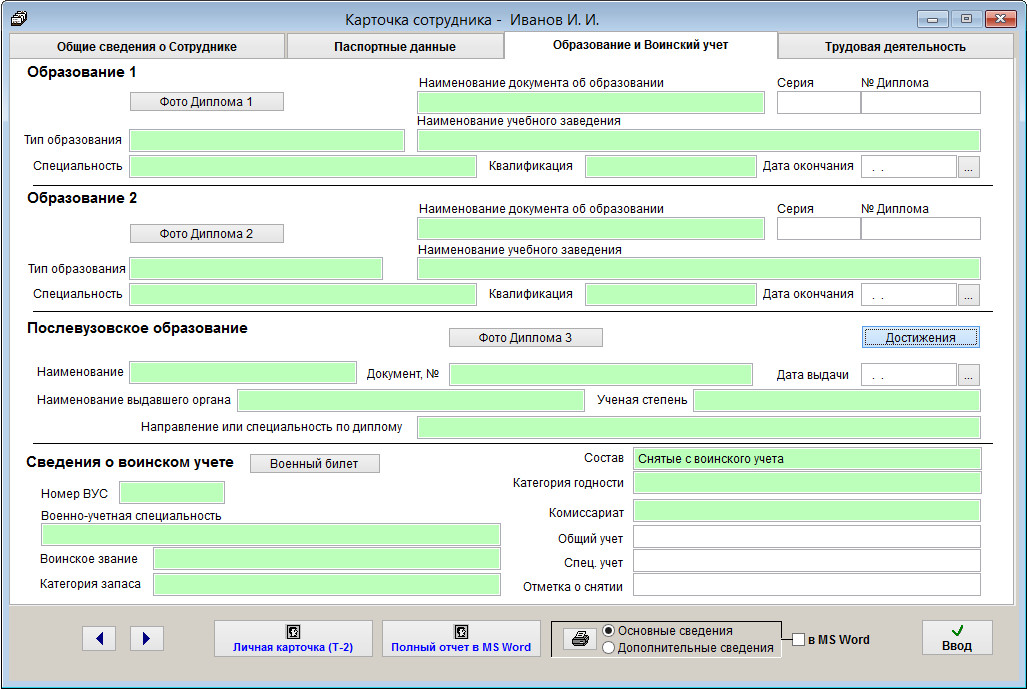Generate Полный отчет в MS Word
The height and width of the screenshot is (690, 1029).
[x=461, y=639]
